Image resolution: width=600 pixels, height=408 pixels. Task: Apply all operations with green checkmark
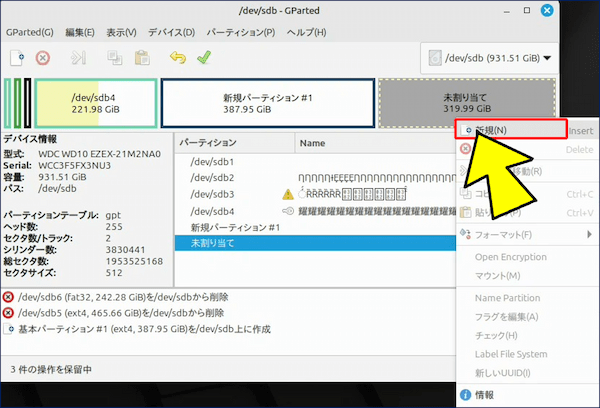click(204, 58)
